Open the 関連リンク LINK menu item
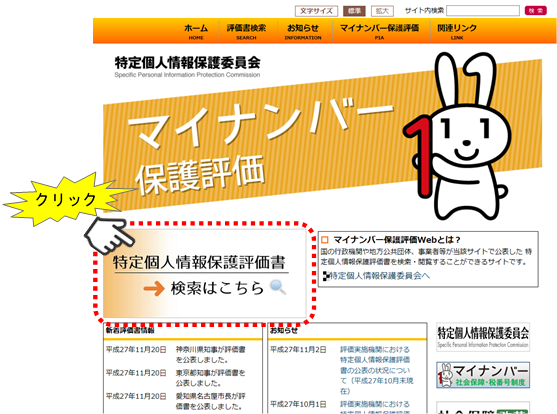Viewport: 557px width, 414px height. tap(457, 32)
